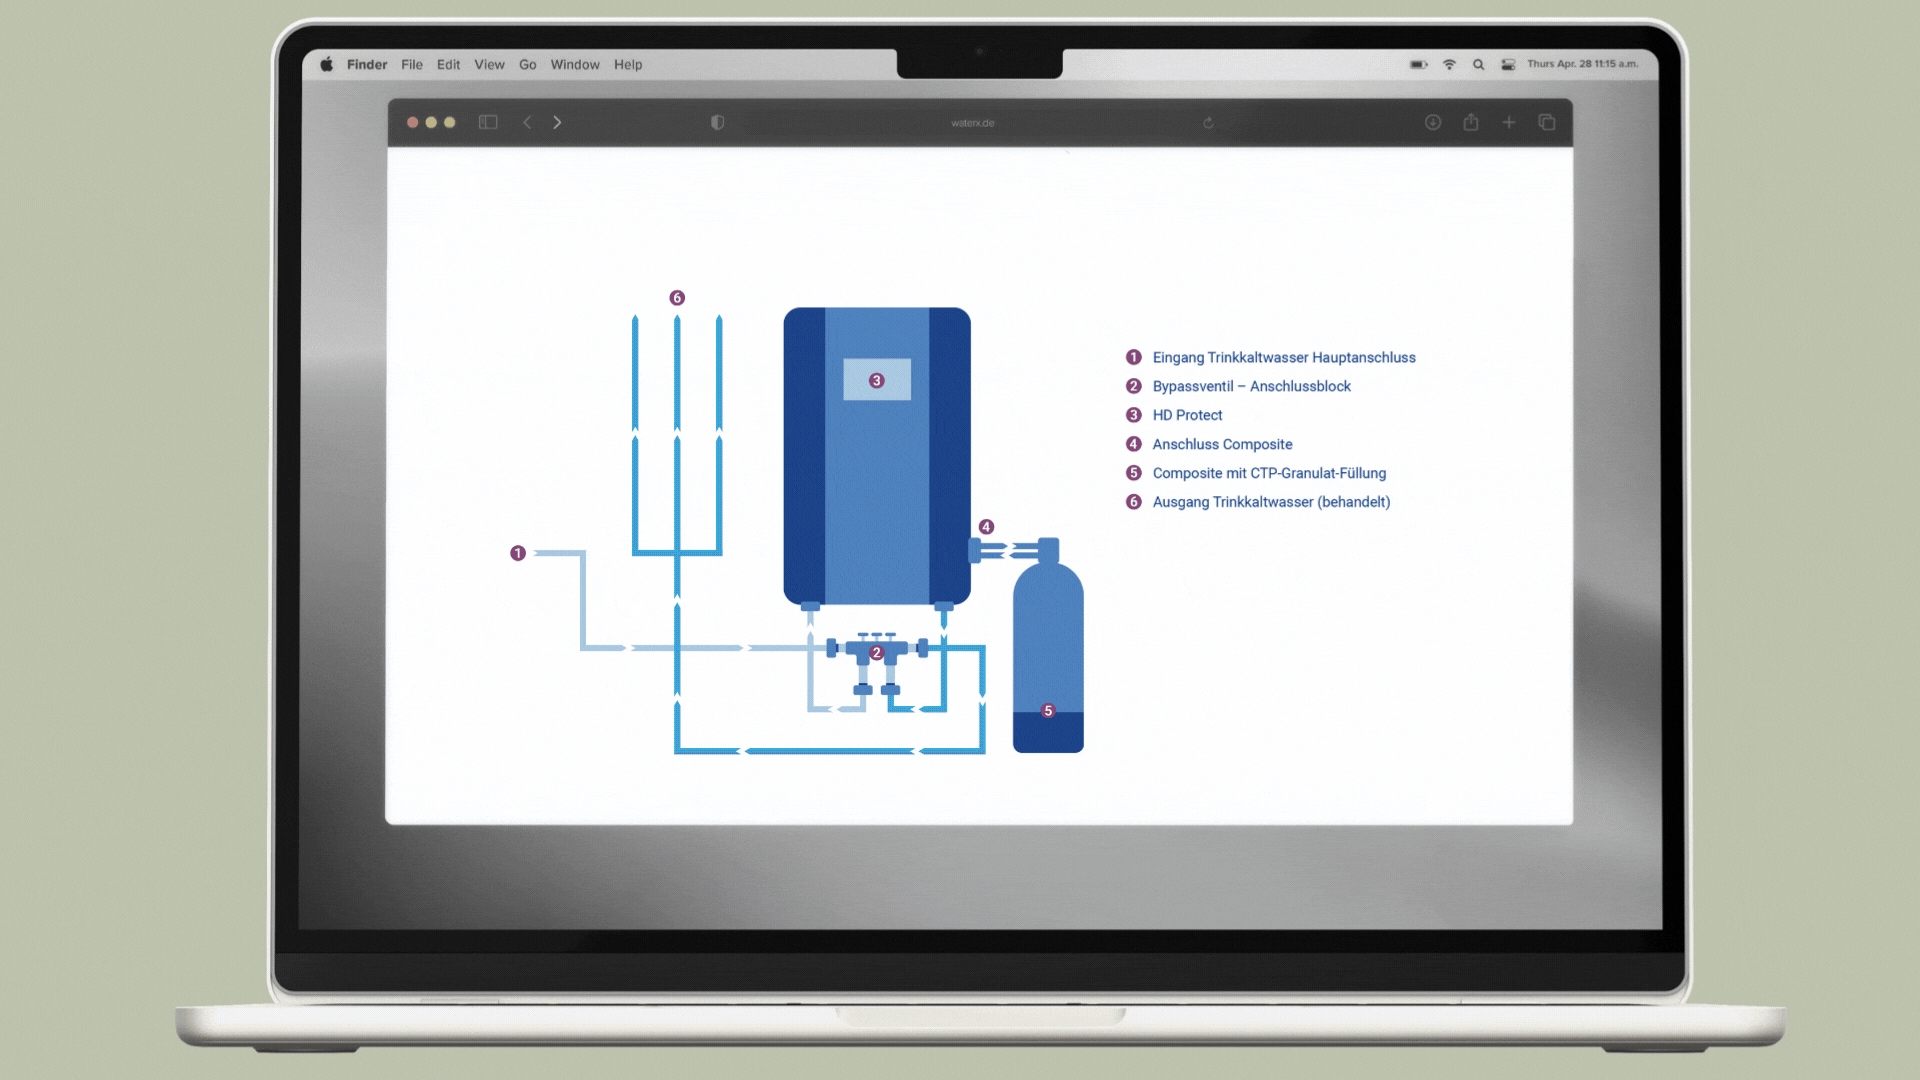Image resolution: width=1920 pixels, height=1080 pixels.
Task: Click the Spotlight search icon in the menu bar
Action: click(x=1478, y=64)
